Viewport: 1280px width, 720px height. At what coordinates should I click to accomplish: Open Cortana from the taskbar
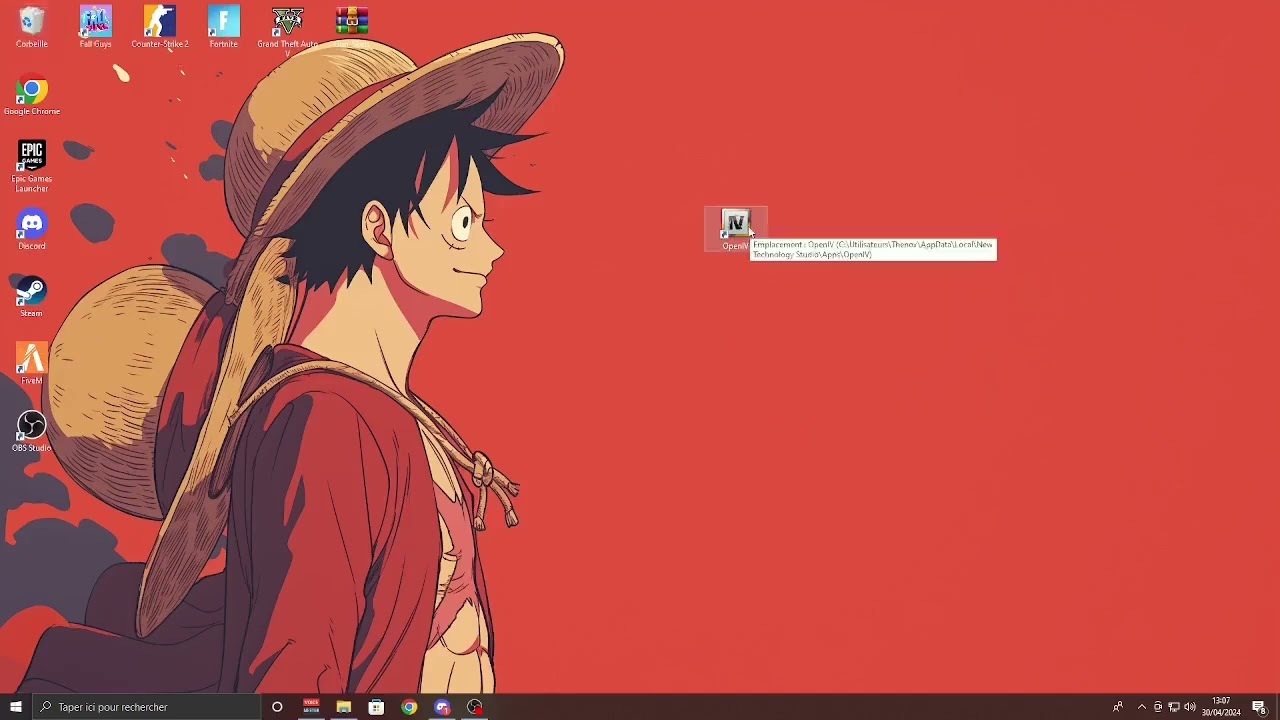click(277, 707)
